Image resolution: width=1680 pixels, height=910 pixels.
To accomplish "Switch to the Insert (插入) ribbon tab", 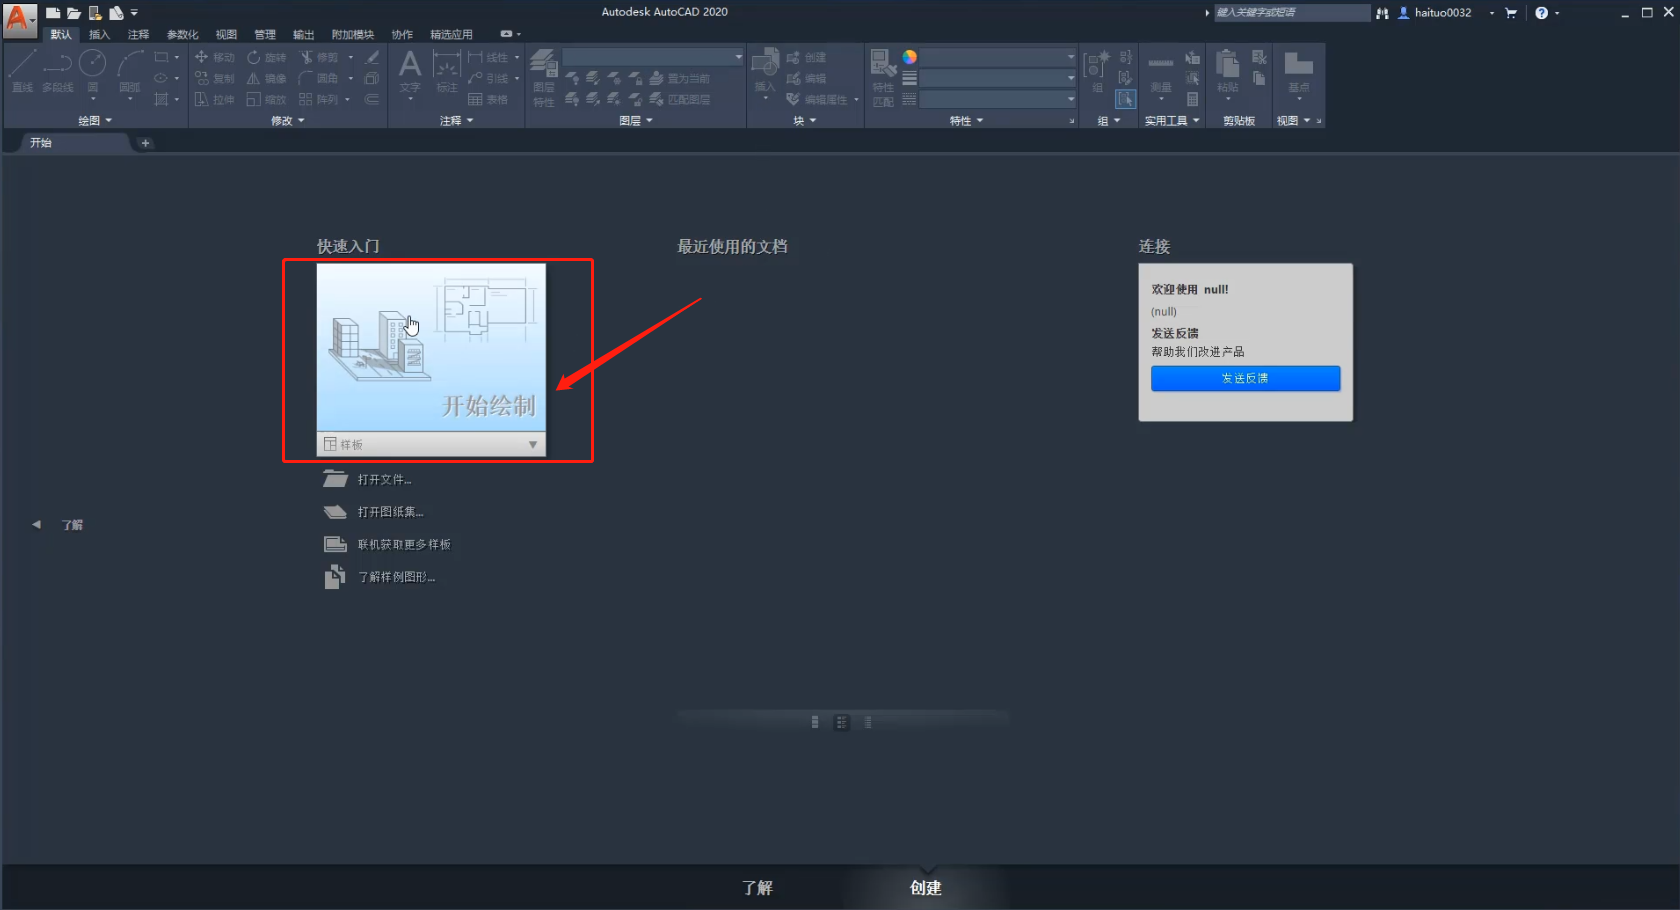I will (x=99, y=34).
